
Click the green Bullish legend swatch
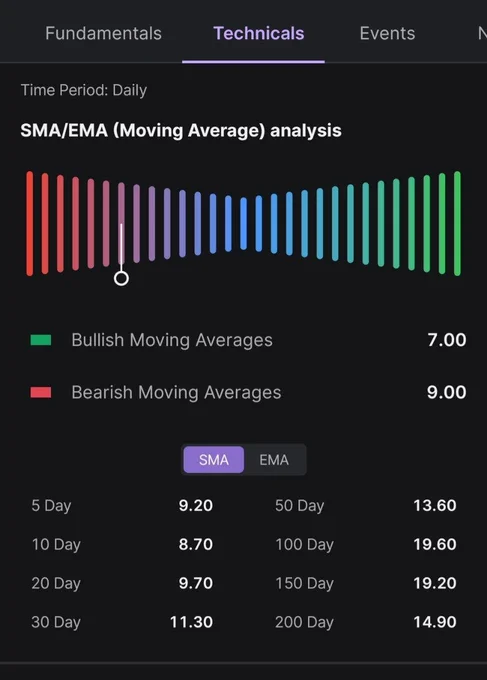41,340
